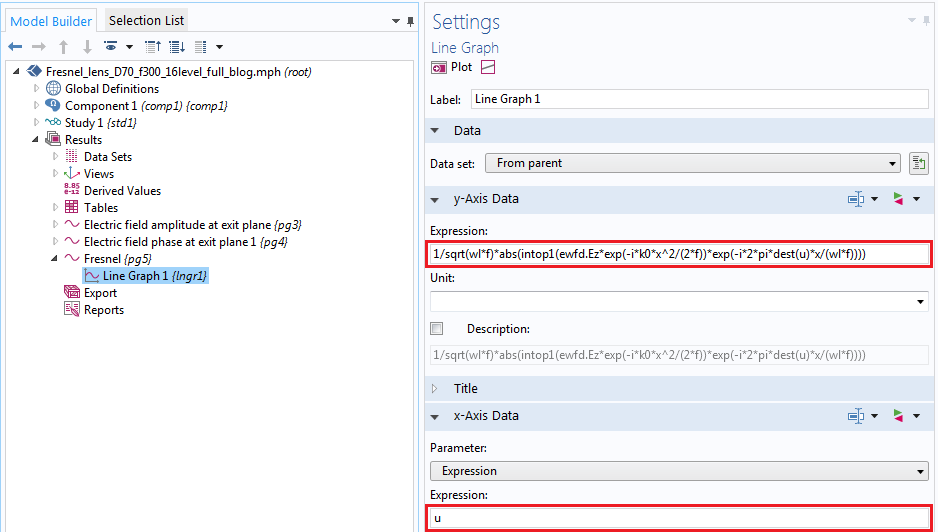Viewport: 938px width, 532px height.
Task: Select Derived Values in the tree
Action: coord(122,191)
